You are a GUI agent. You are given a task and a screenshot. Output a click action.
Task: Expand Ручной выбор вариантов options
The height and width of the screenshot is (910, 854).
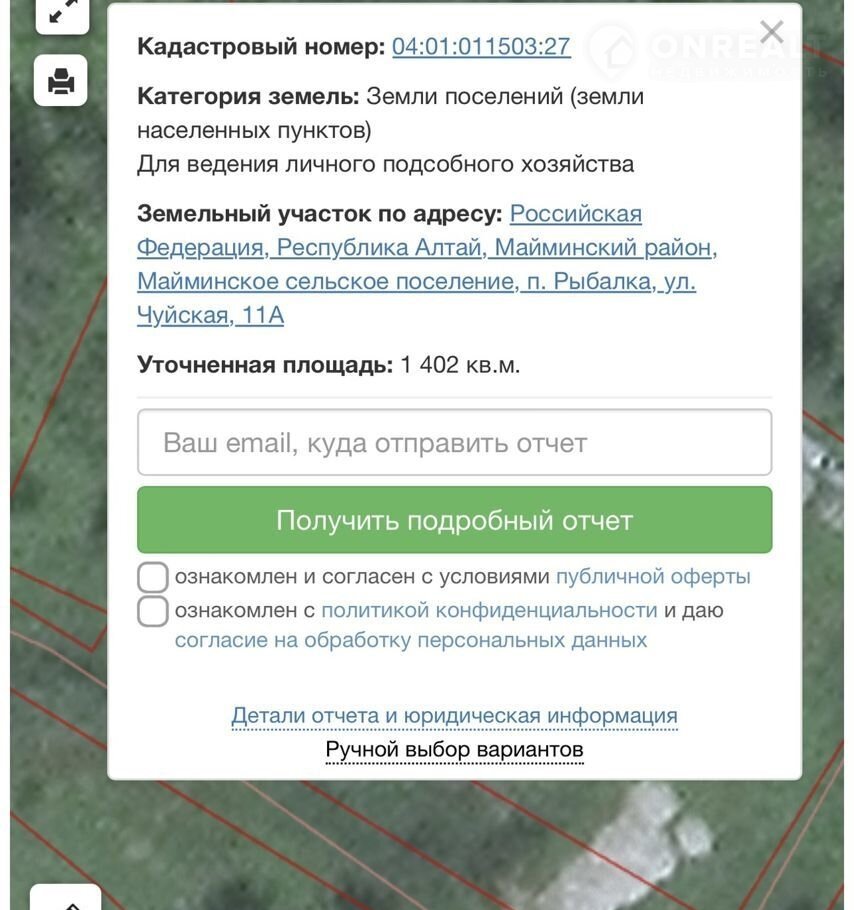click(454, 750)
